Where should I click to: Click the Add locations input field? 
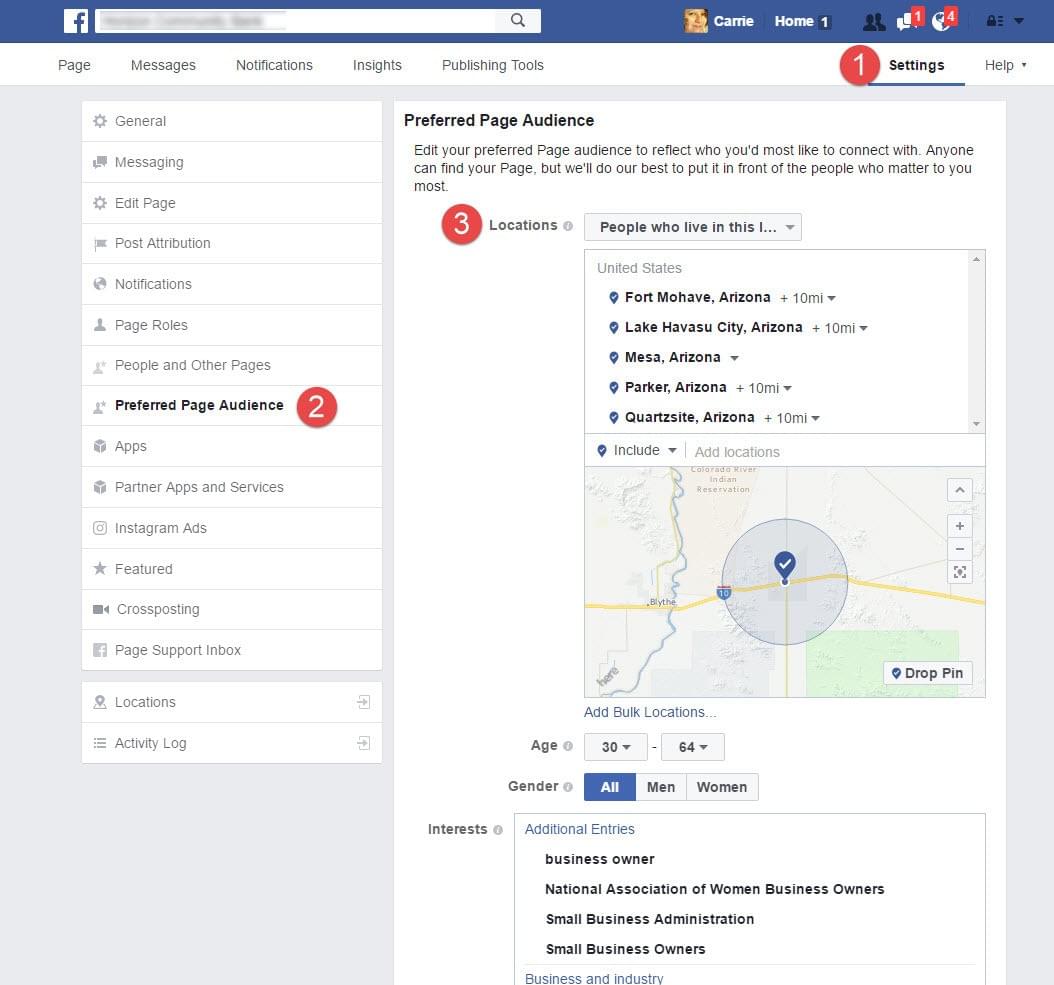tap(834, 452)
